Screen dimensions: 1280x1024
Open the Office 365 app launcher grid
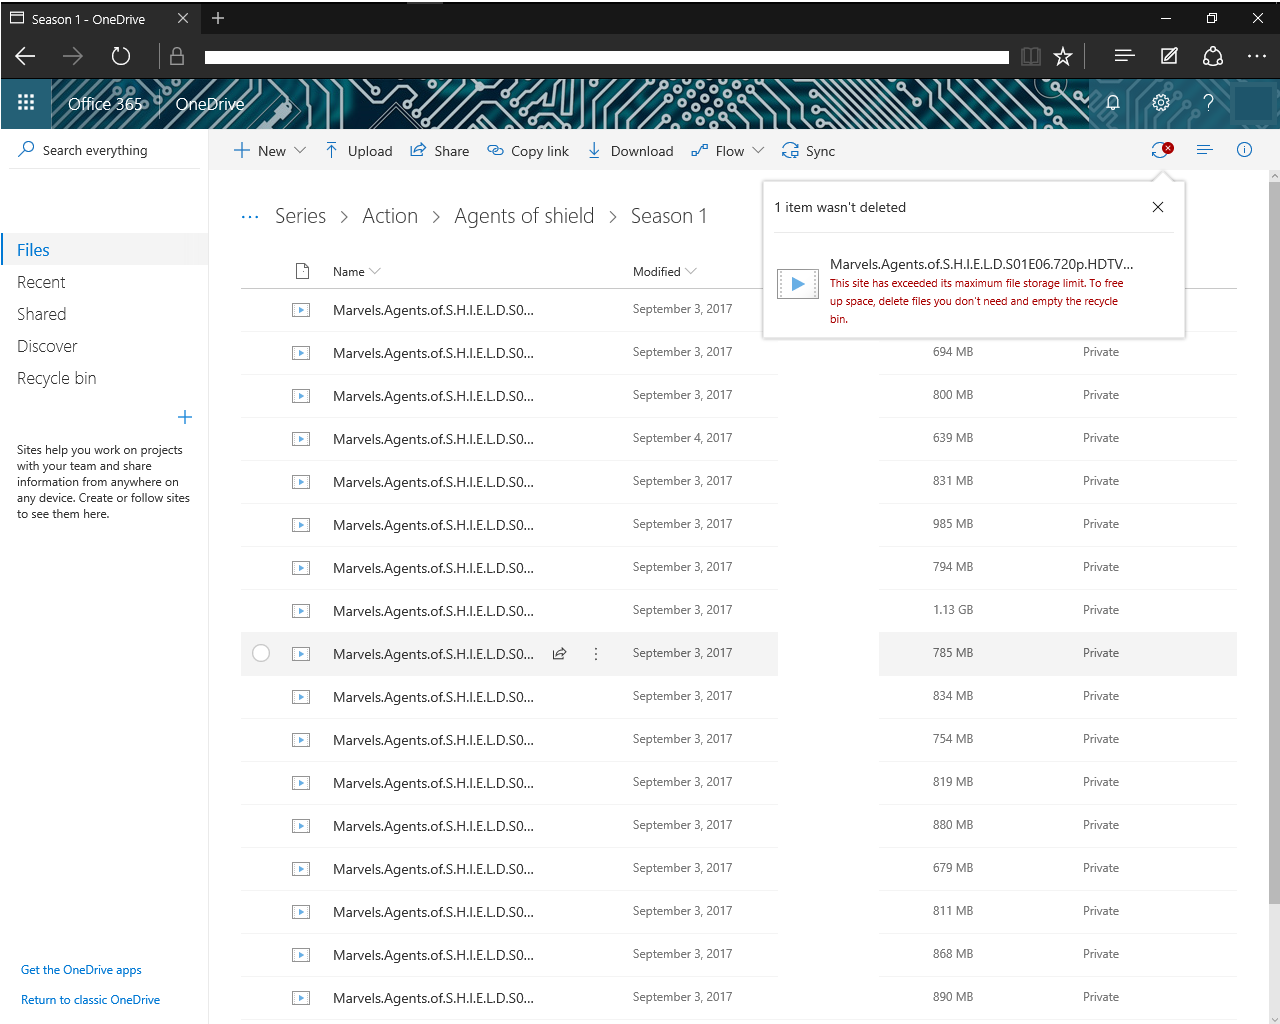(26, 103)
